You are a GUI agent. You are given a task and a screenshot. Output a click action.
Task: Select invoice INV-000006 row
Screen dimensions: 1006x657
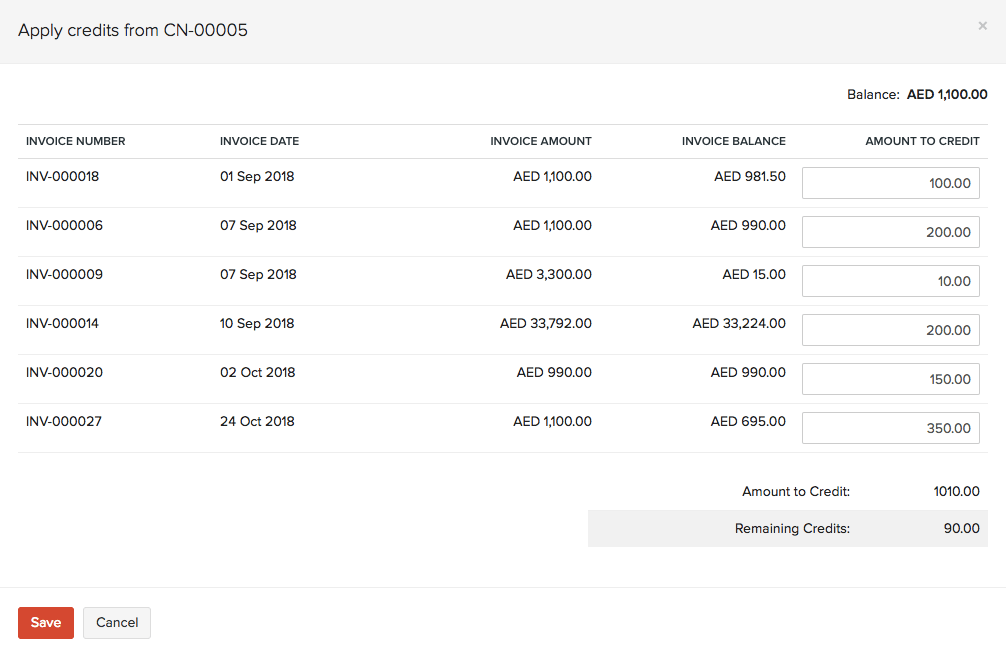point(64,225)
